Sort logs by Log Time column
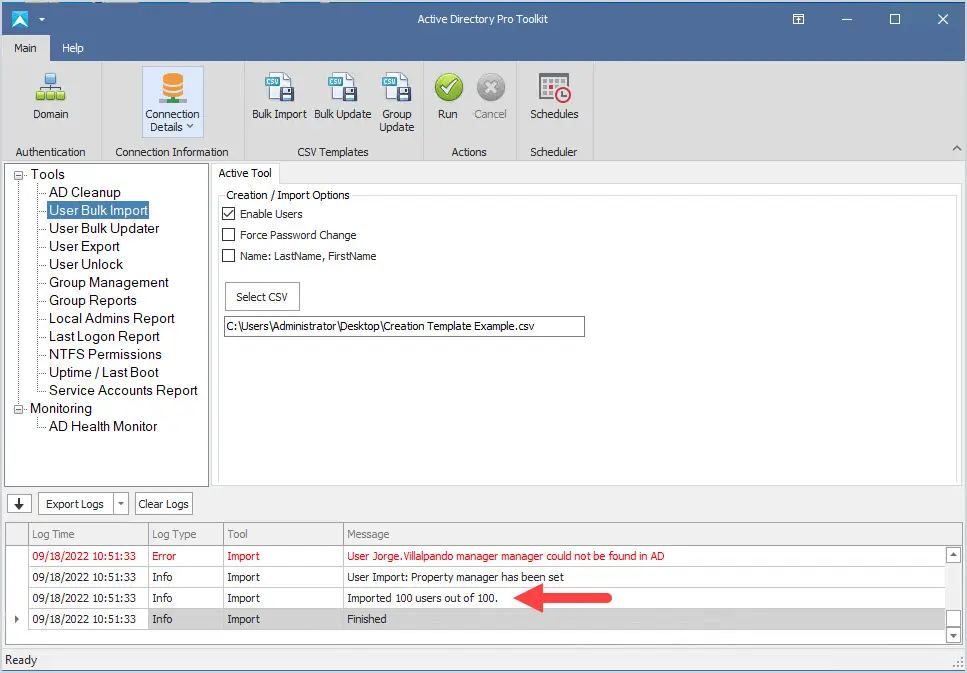967x673 pixels. [89, 534]
